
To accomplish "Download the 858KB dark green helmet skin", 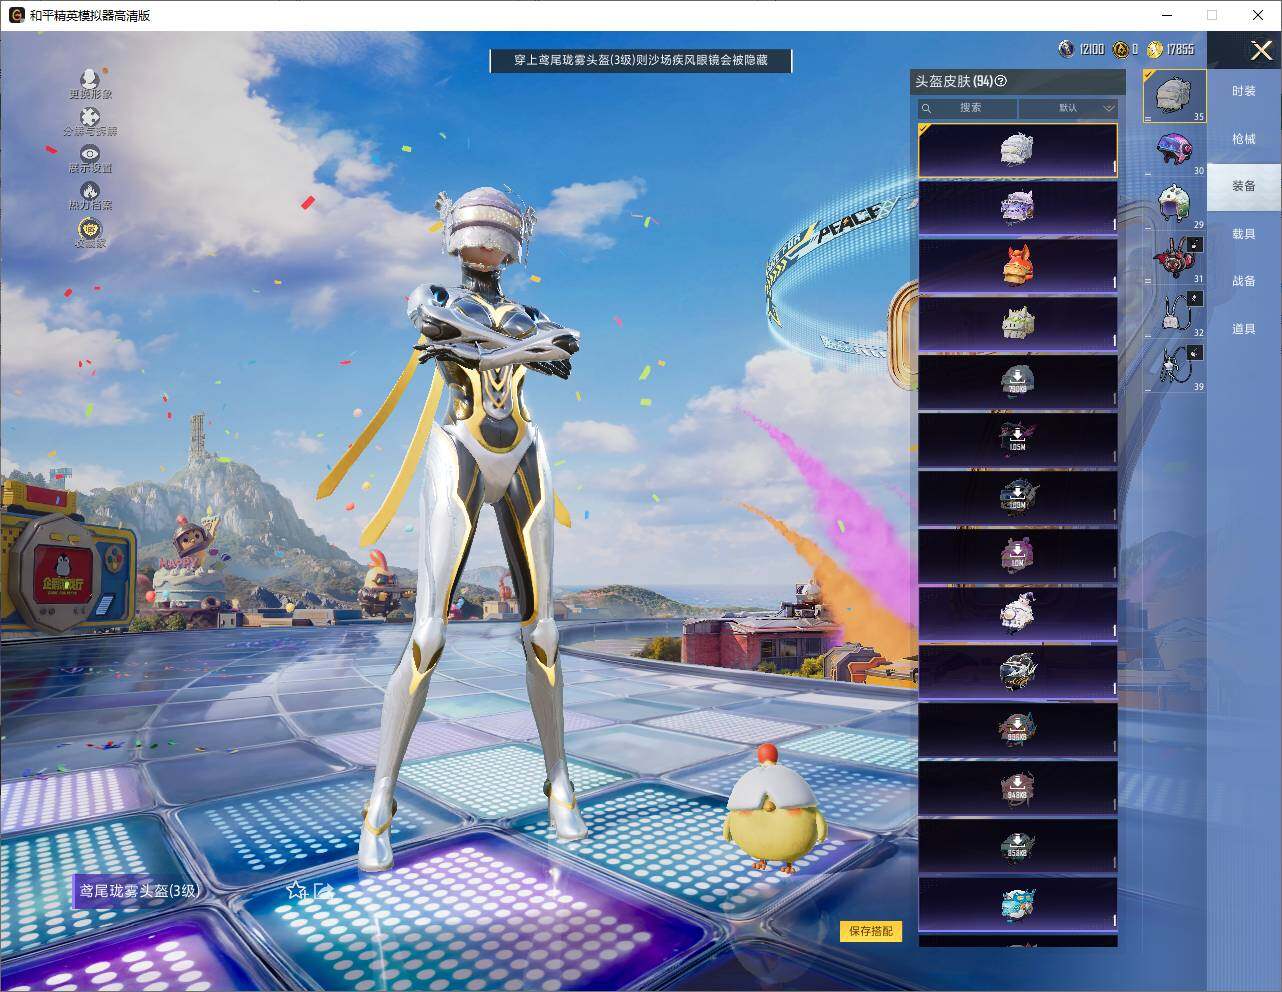I will coord(1017,846).
